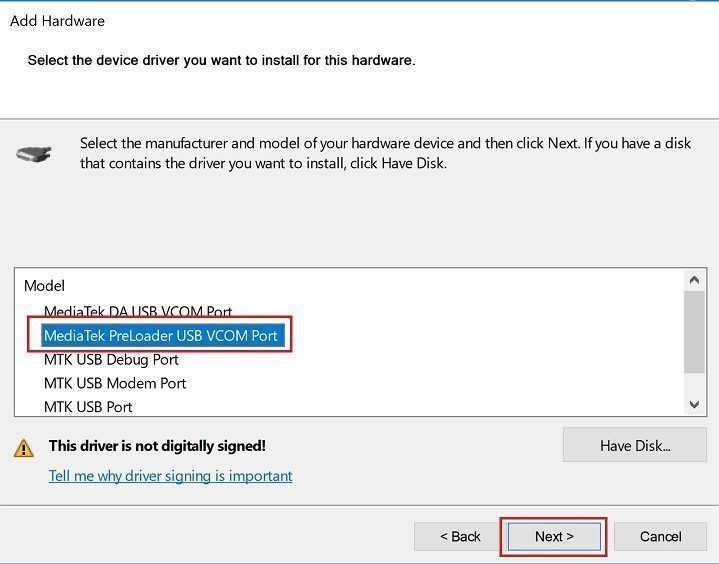The height and width of the screenshot is (564, 719).
Task: Click the Add Hardware window title
Action: (57, 21)
